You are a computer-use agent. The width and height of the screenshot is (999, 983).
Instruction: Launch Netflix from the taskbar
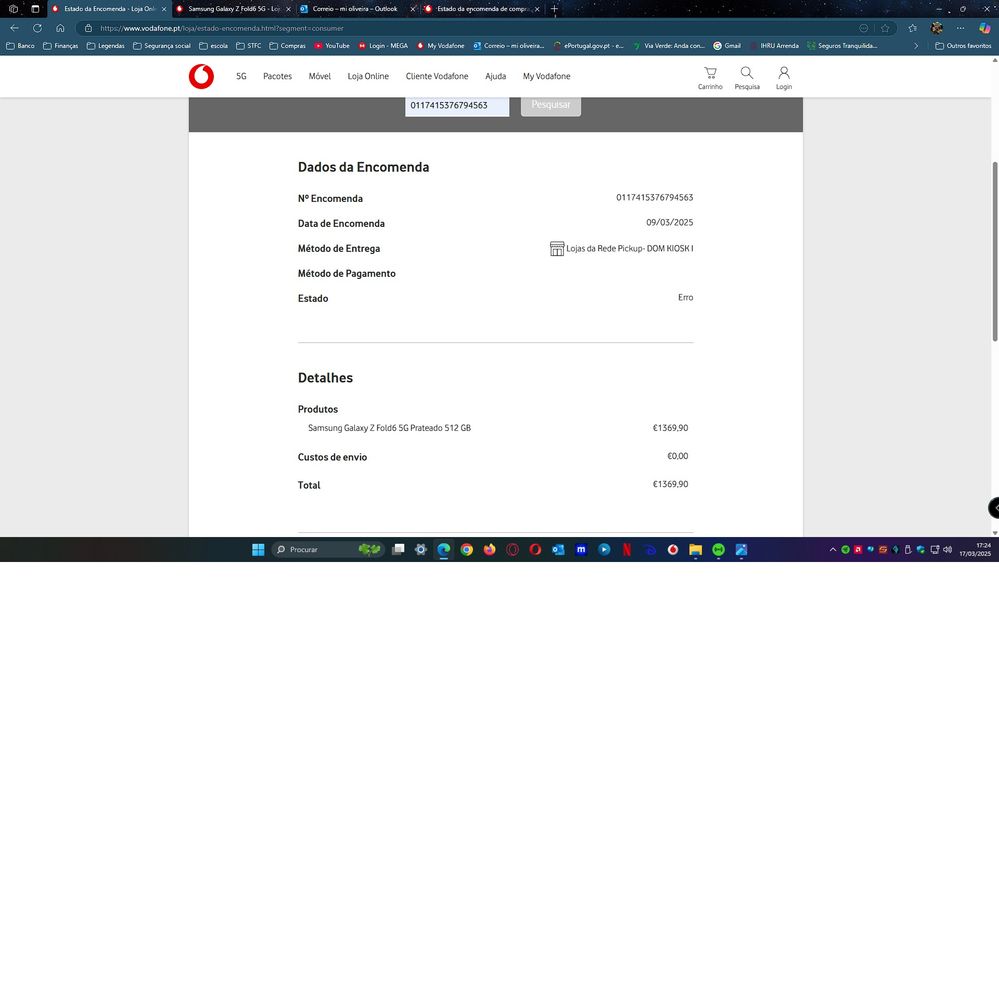[x=627, y=550]
